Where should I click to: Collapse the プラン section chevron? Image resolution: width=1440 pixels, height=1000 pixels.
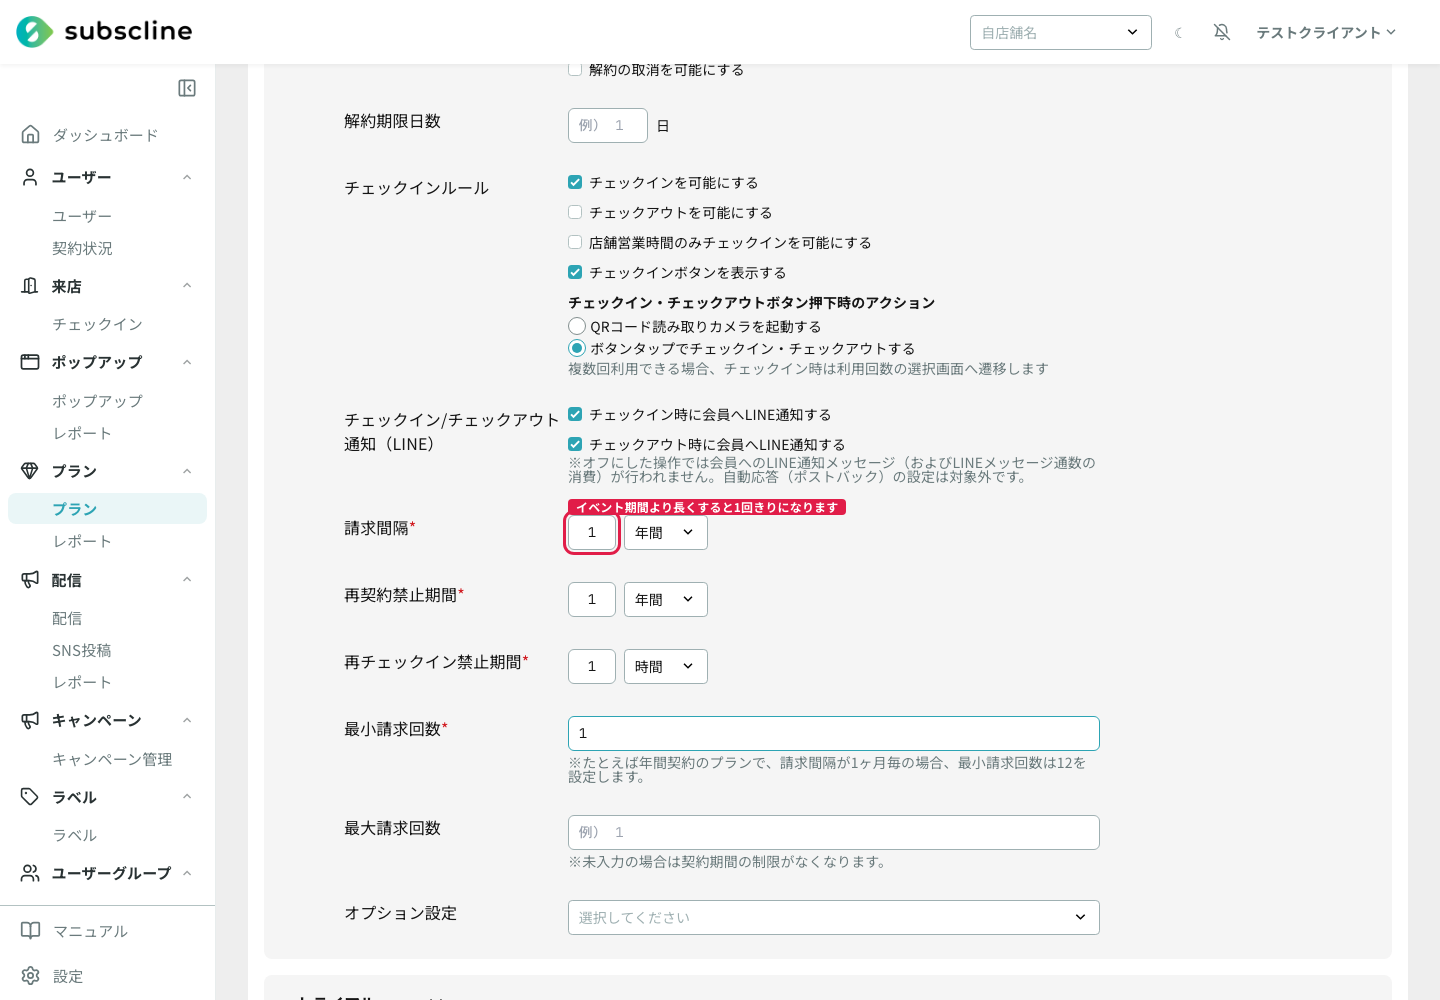[x=187, y=471]
